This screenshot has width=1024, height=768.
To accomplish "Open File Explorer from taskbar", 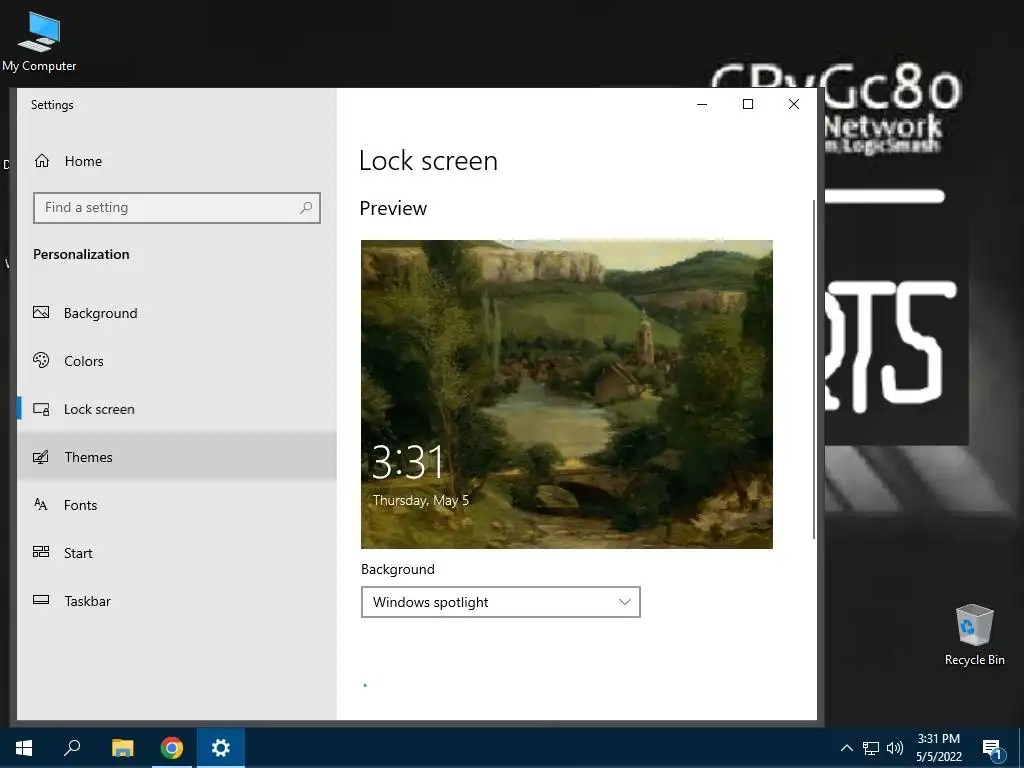I will click(x=122, y=748).
